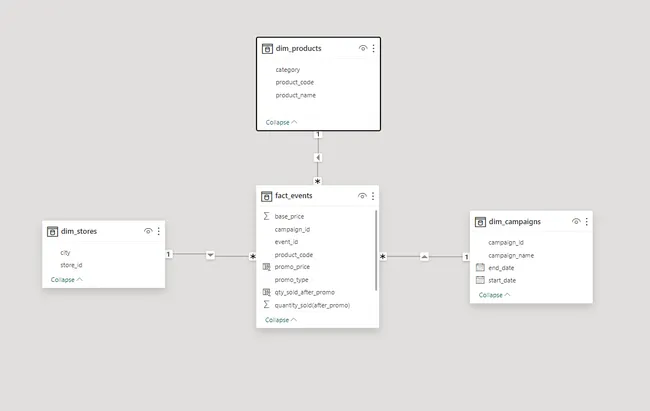Click the many marker right of fact_events
Screen dimensions: 650x411
pyautogui.click(x=383, y=257)
